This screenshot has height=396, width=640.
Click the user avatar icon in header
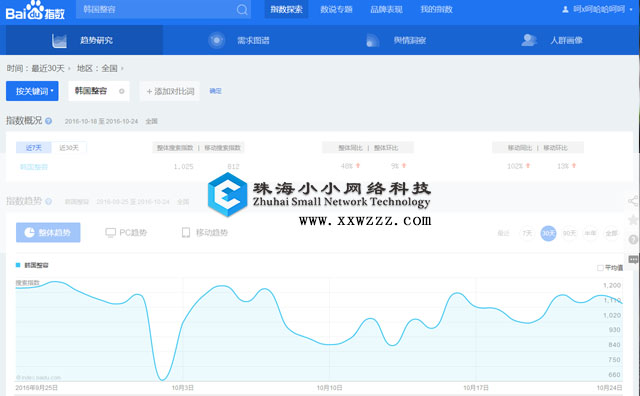click(x=565, y=9)
